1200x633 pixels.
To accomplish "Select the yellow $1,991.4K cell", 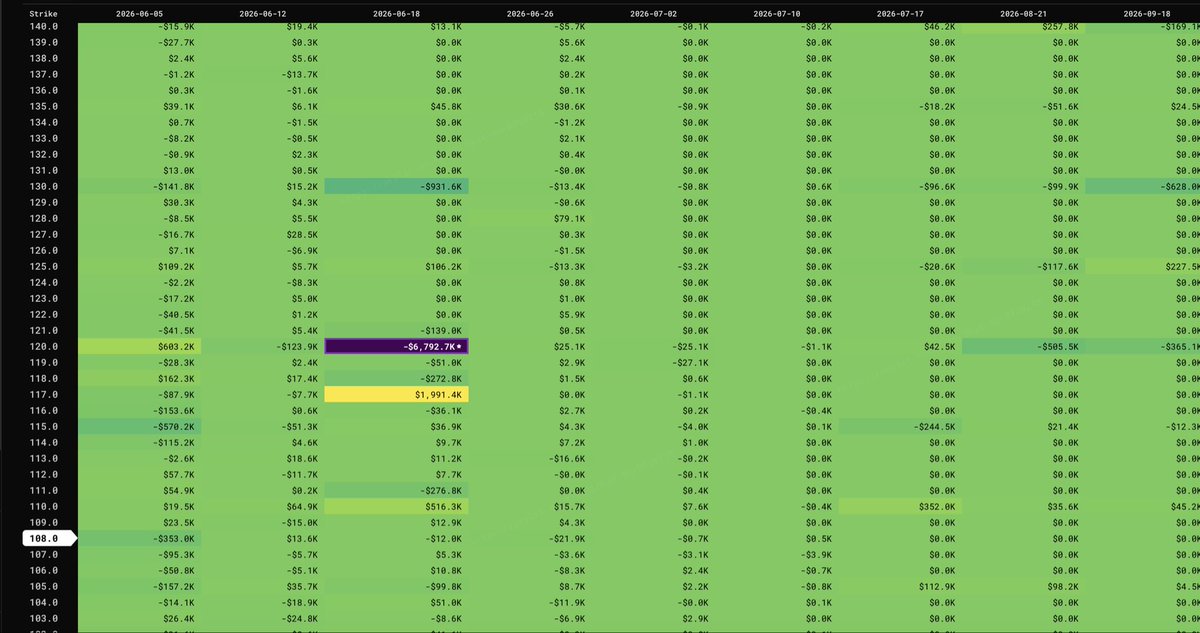I will [x=397, y=394].
